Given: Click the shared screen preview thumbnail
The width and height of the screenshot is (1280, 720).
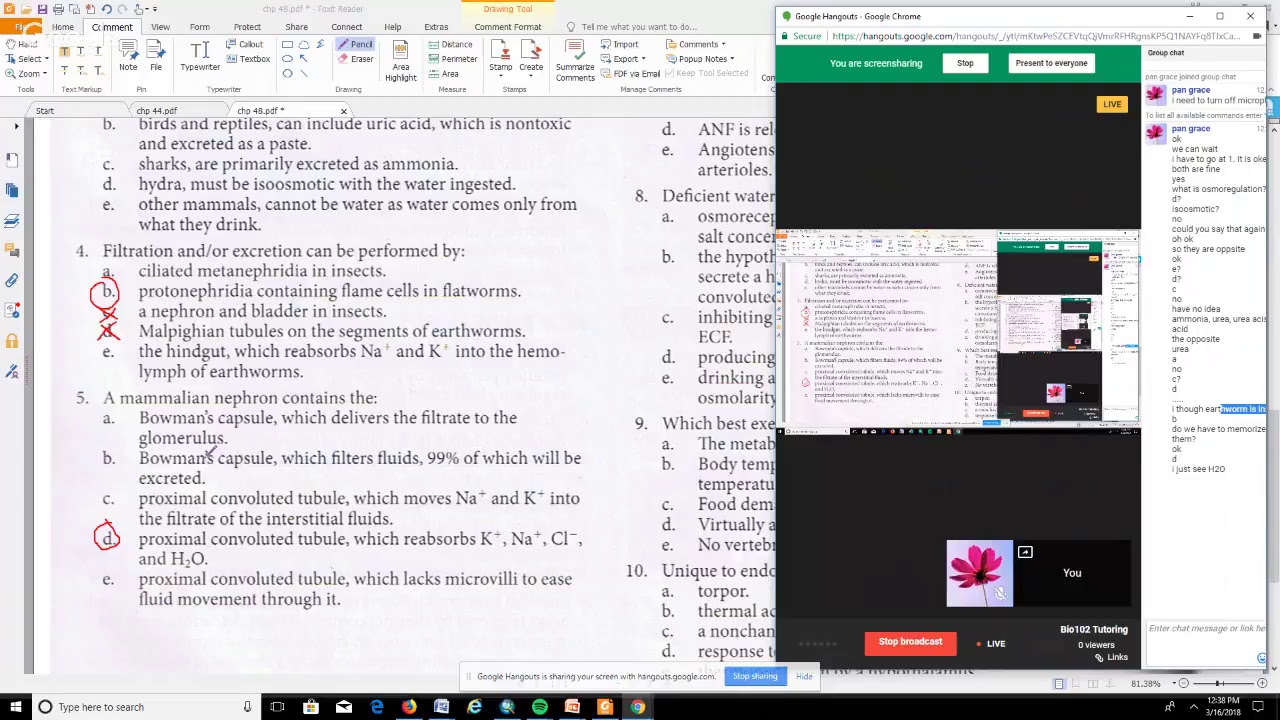Looking at the screenshot, I should click(x=958, y=332).
